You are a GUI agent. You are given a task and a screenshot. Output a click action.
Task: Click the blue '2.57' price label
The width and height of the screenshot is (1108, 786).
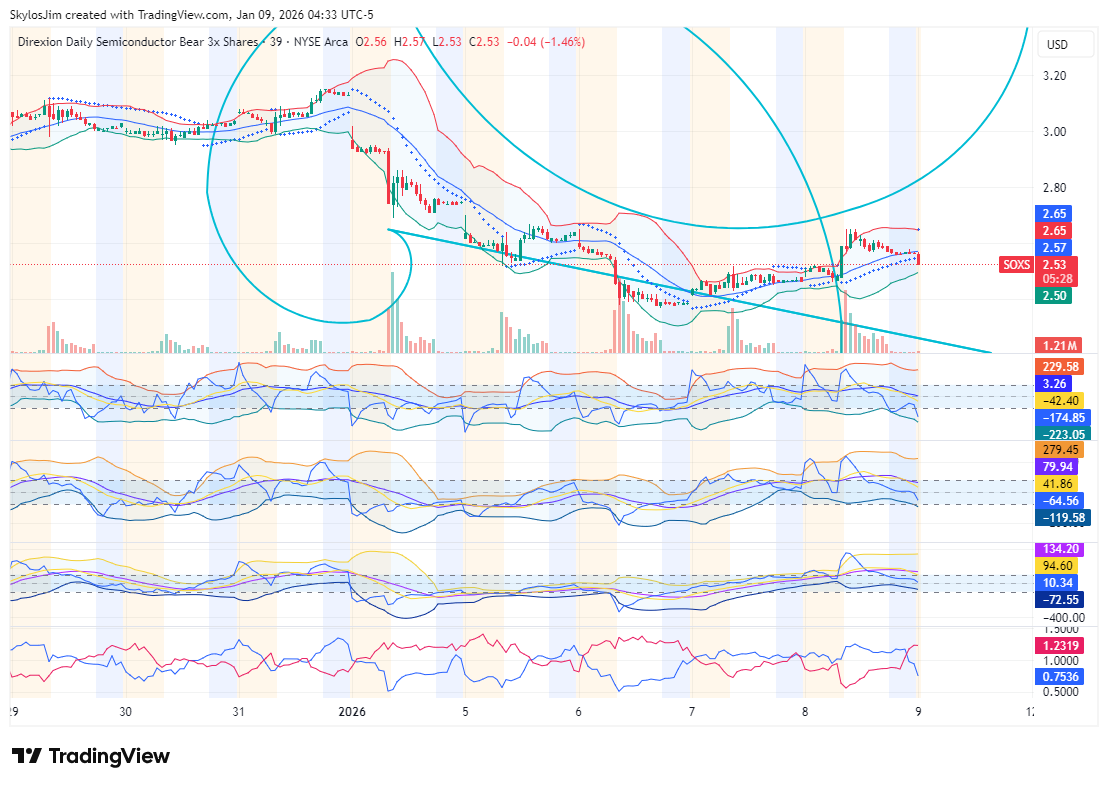coord(1054,247)
